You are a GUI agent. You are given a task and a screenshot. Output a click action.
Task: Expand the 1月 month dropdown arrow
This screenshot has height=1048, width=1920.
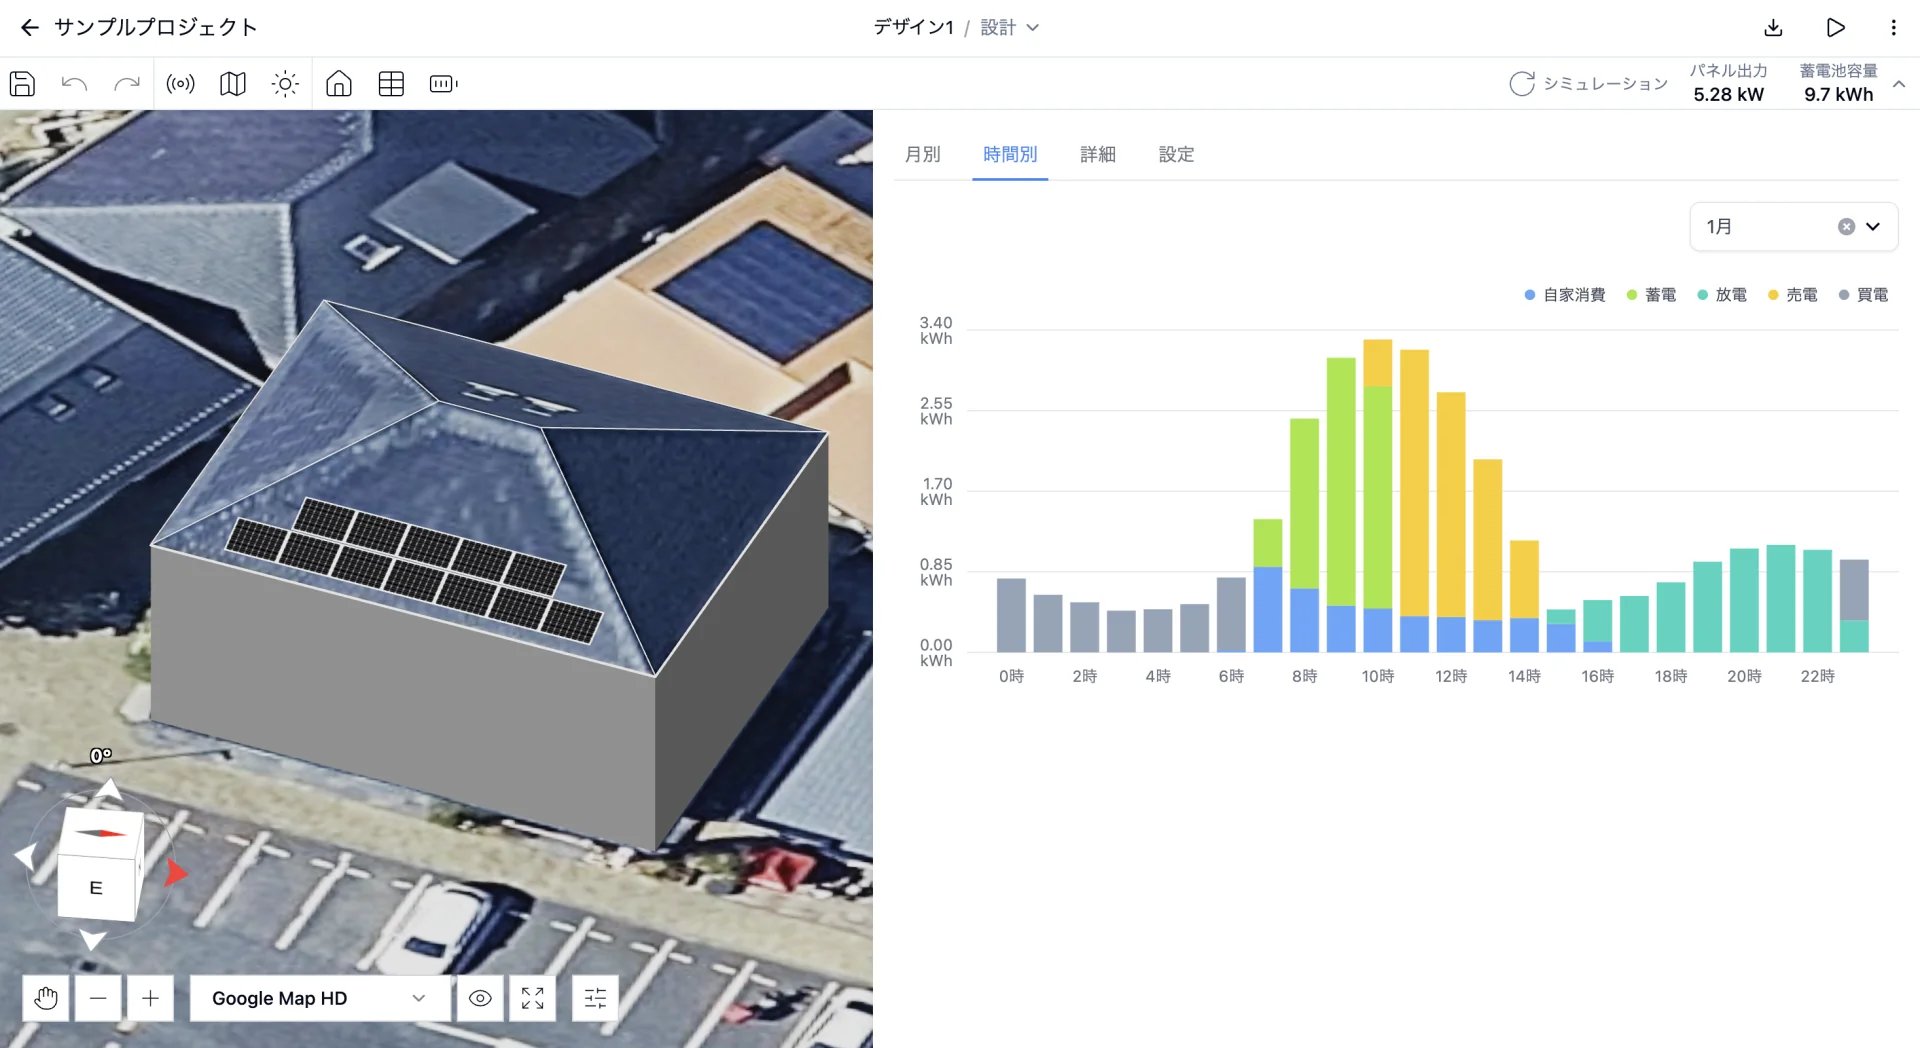coord(1873,227)
